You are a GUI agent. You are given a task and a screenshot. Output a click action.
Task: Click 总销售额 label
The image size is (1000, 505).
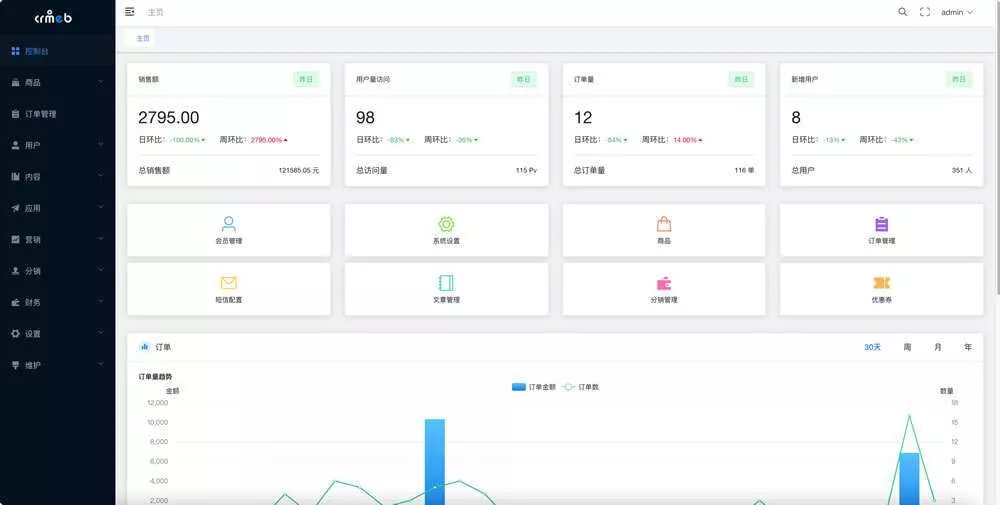coord(154,170)
